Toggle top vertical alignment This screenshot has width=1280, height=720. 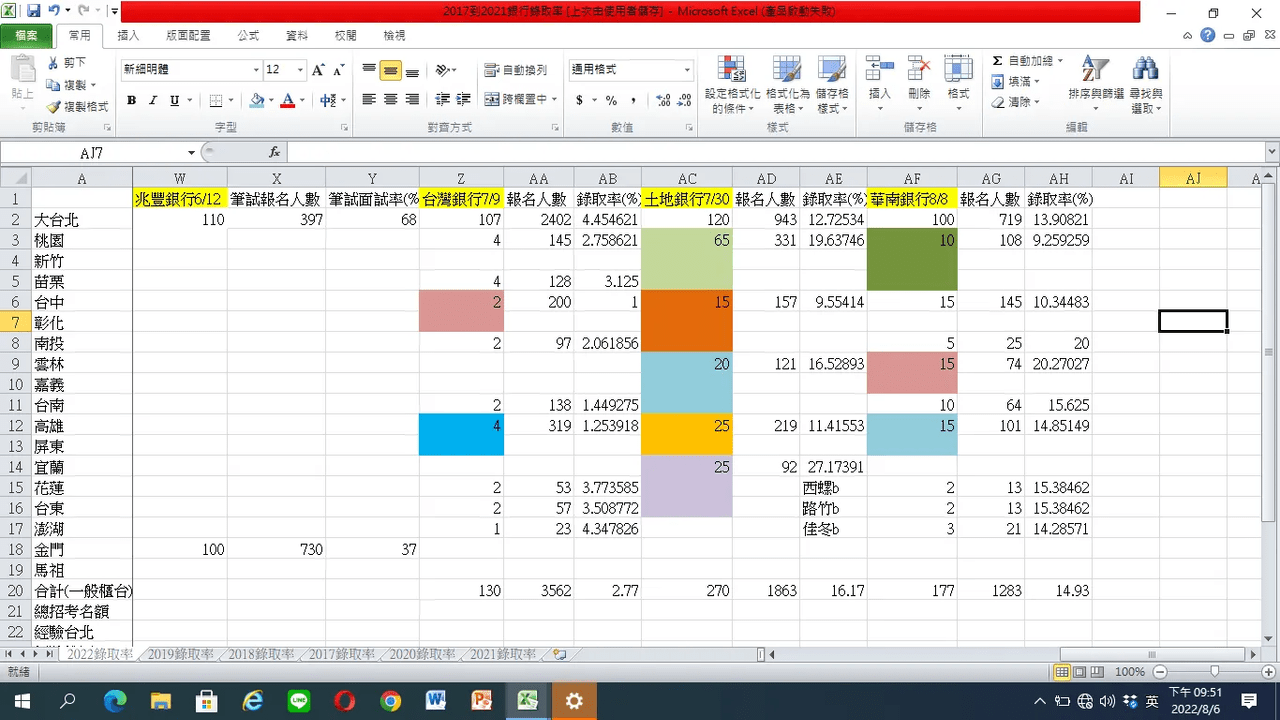tap(369, 70)
